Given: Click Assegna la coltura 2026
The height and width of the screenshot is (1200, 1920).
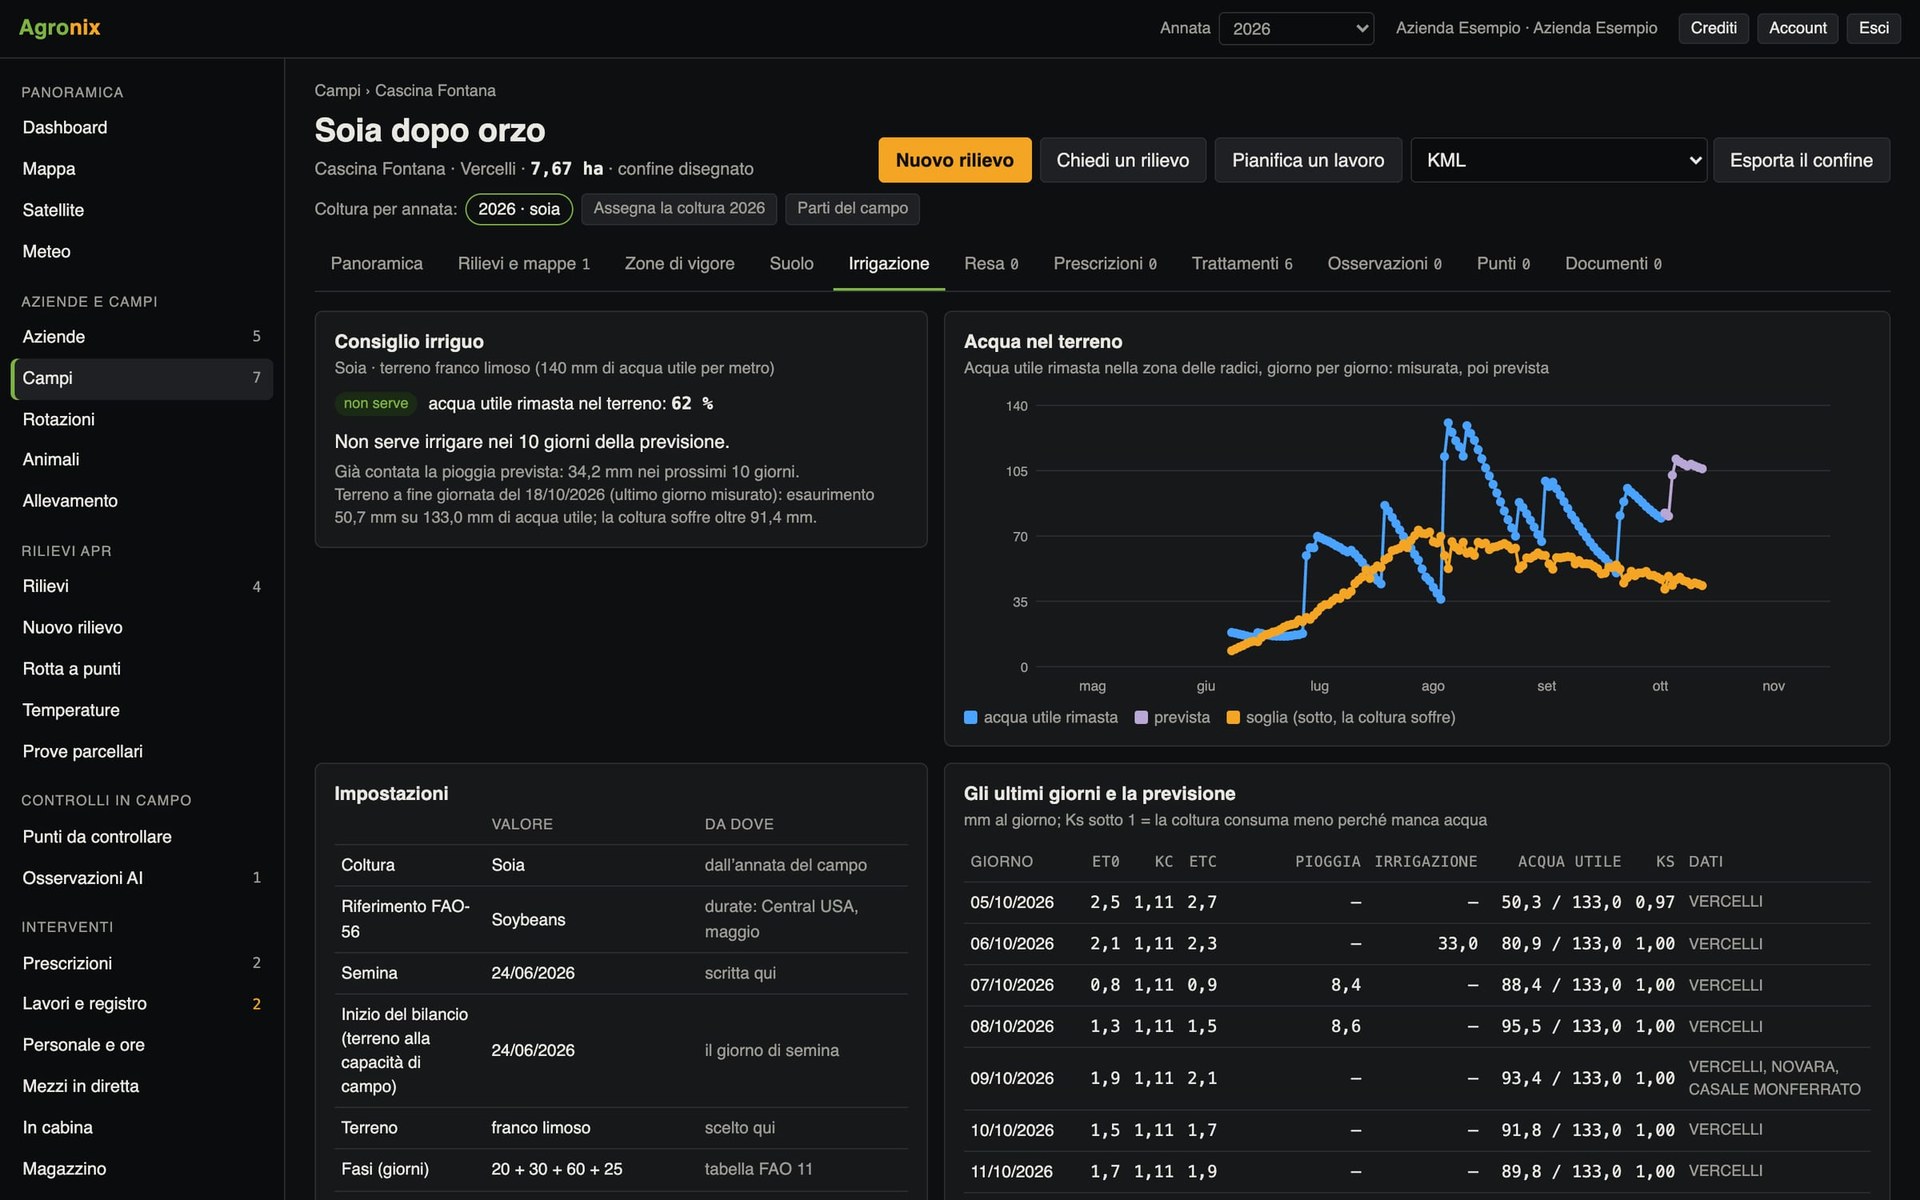Looking at the screenshot, I should tap(679, 208).
